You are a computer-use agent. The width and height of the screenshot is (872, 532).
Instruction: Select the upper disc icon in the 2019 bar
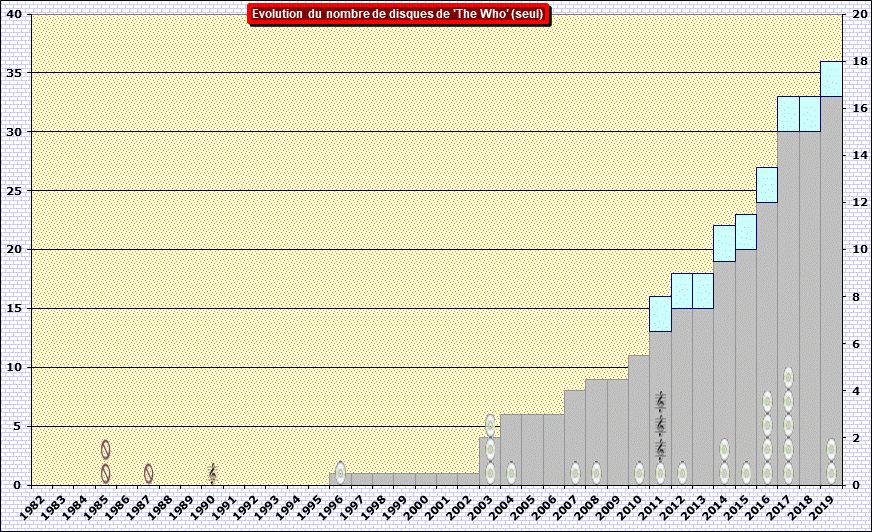click(831, 449)
